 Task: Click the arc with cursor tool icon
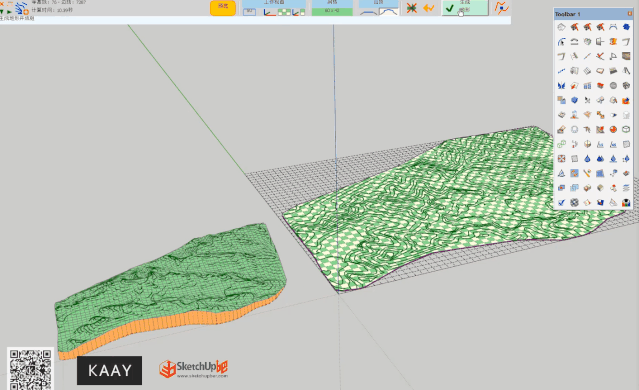561,42
